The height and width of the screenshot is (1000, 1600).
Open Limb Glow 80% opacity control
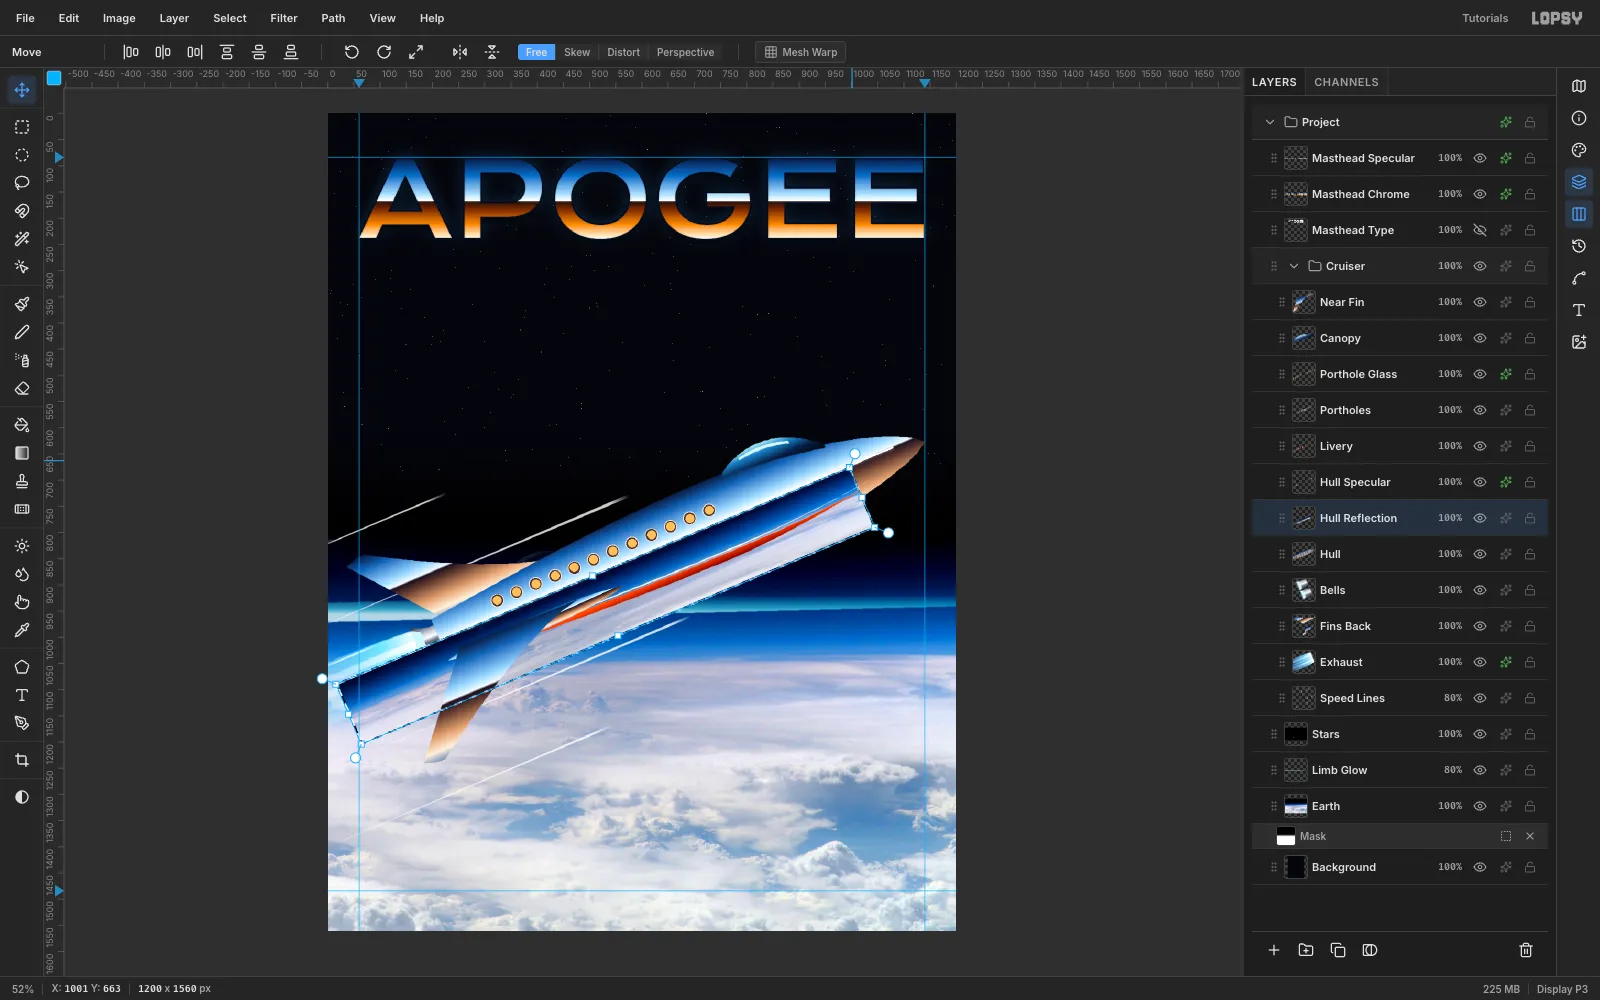point(1453,770)
